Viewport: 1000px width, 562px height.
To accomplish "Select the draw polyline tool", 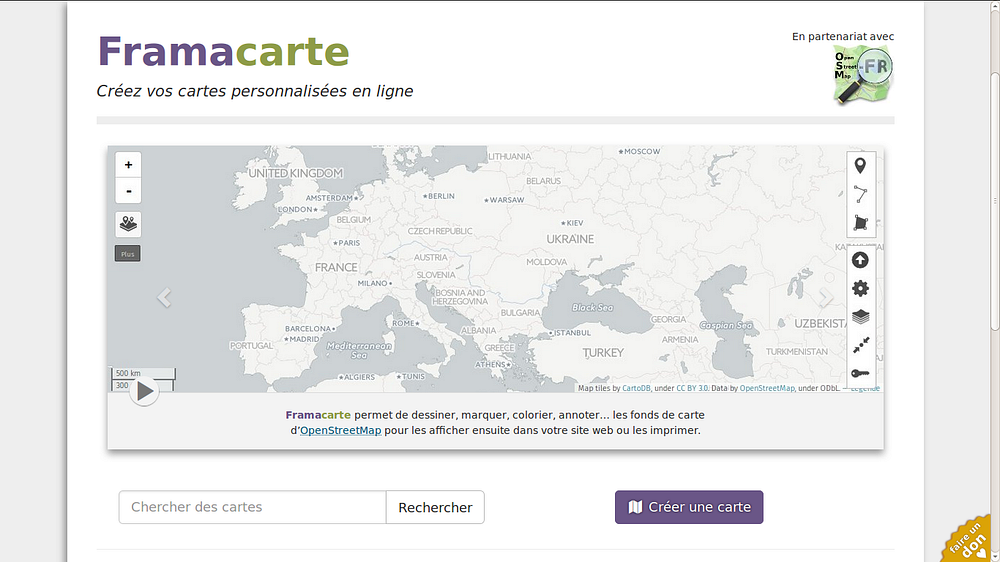I will tap(860, 194).
